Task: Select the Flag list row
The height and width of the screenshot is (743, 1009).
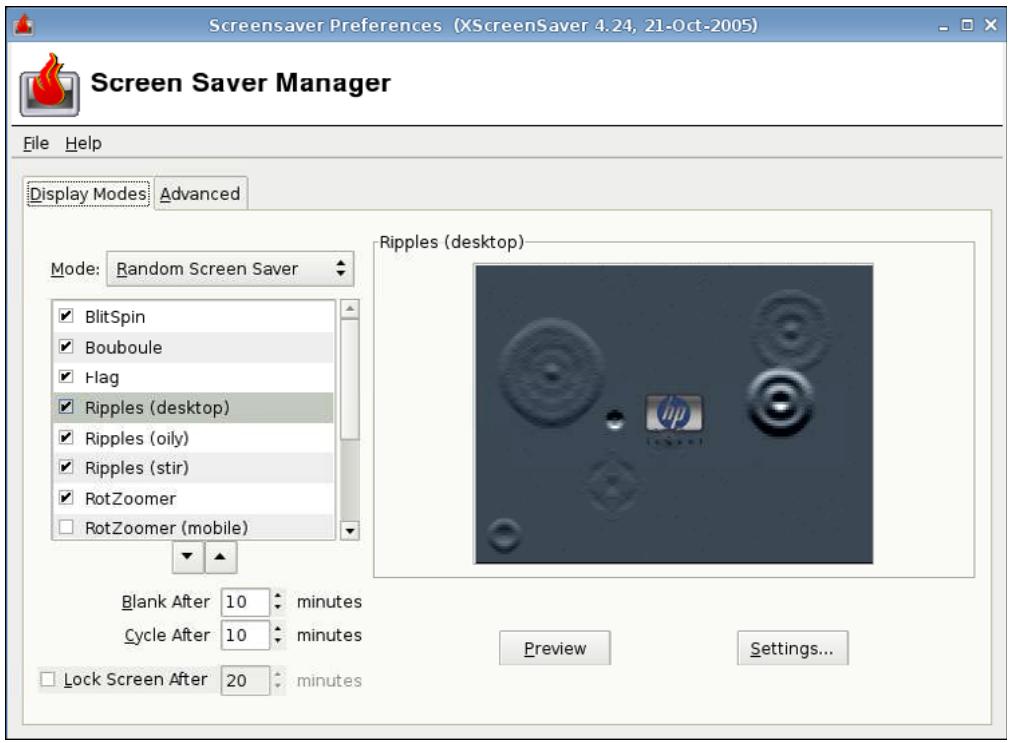Action: (194, 378)
